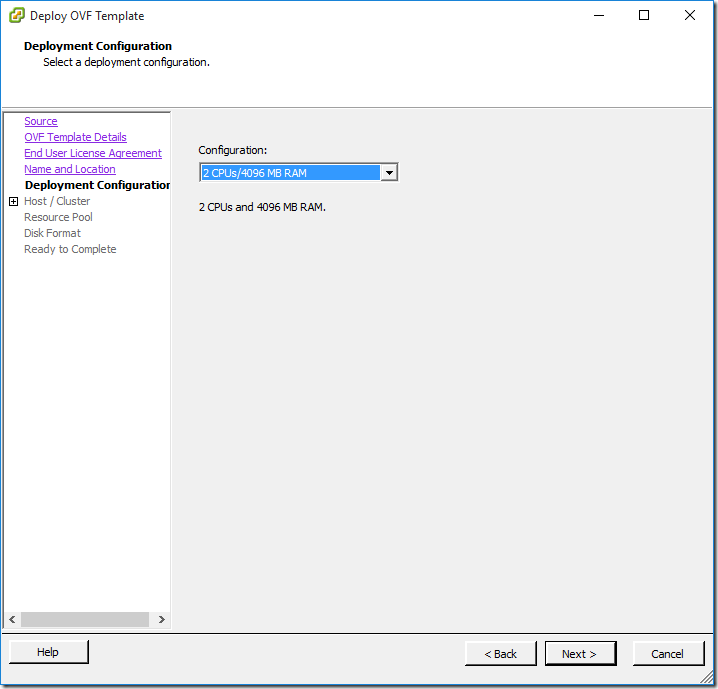Screen dimensions: 718x689
Task: Click the Ready to Complete step
Action: (x=71, y=250)
